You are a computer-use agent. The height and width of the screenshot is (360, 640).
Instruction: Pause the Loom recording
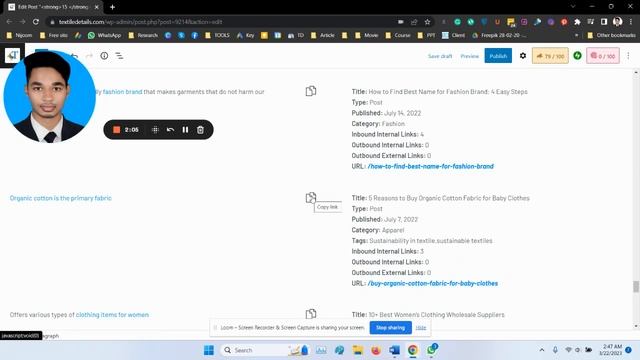(x=185, y=129)
